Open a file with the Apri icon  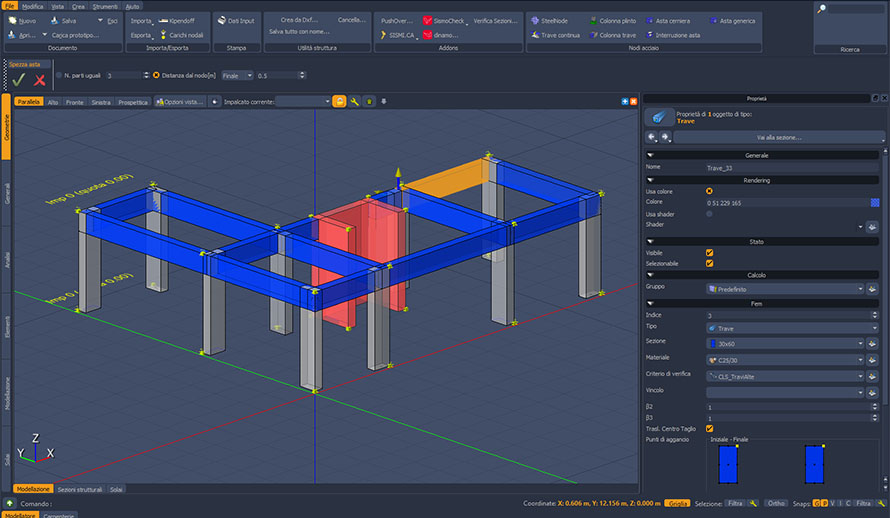pos(12,35)
